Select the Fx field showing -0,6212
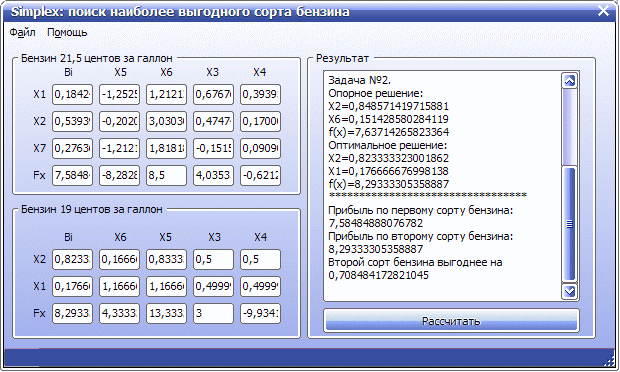The width and height of the screenshot is (620, 372). coord(261,175)
